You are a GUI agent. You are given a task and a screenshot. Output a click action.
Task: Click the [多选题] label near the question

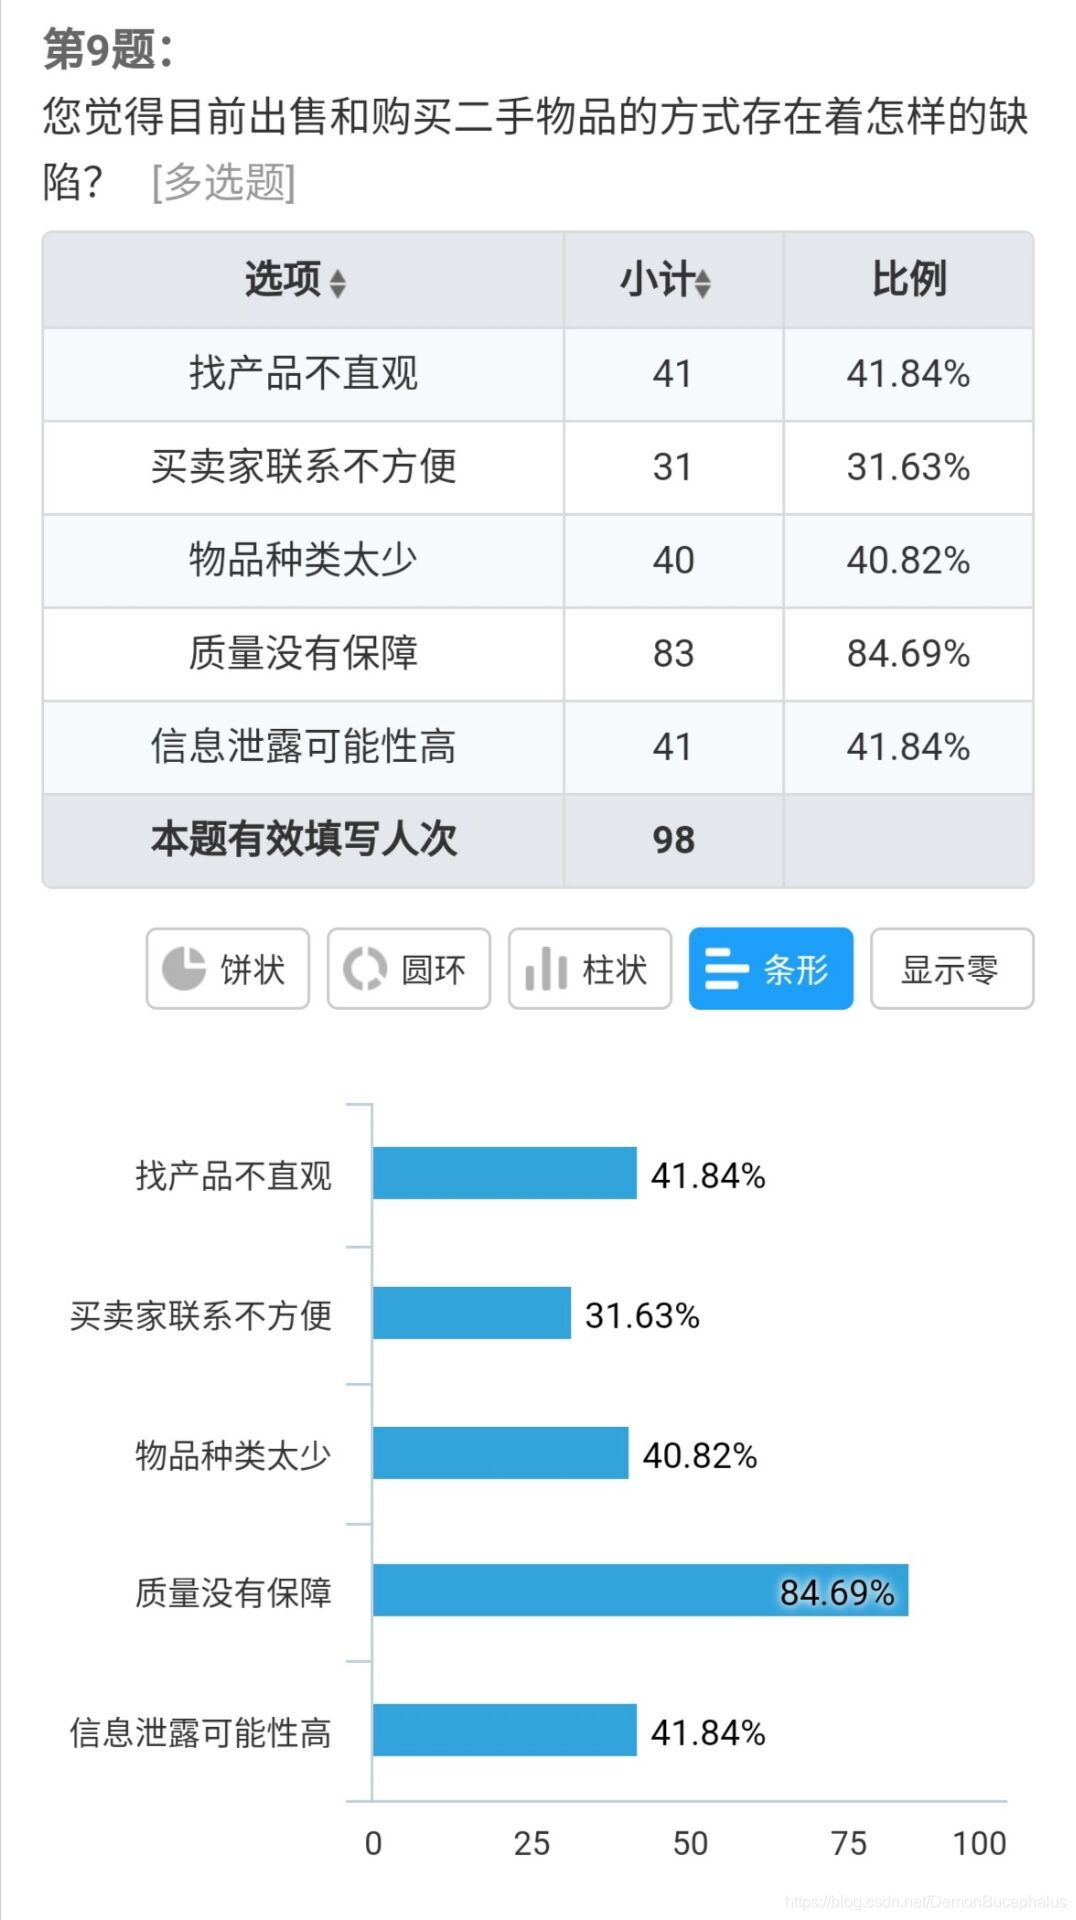tap(222, 181)
